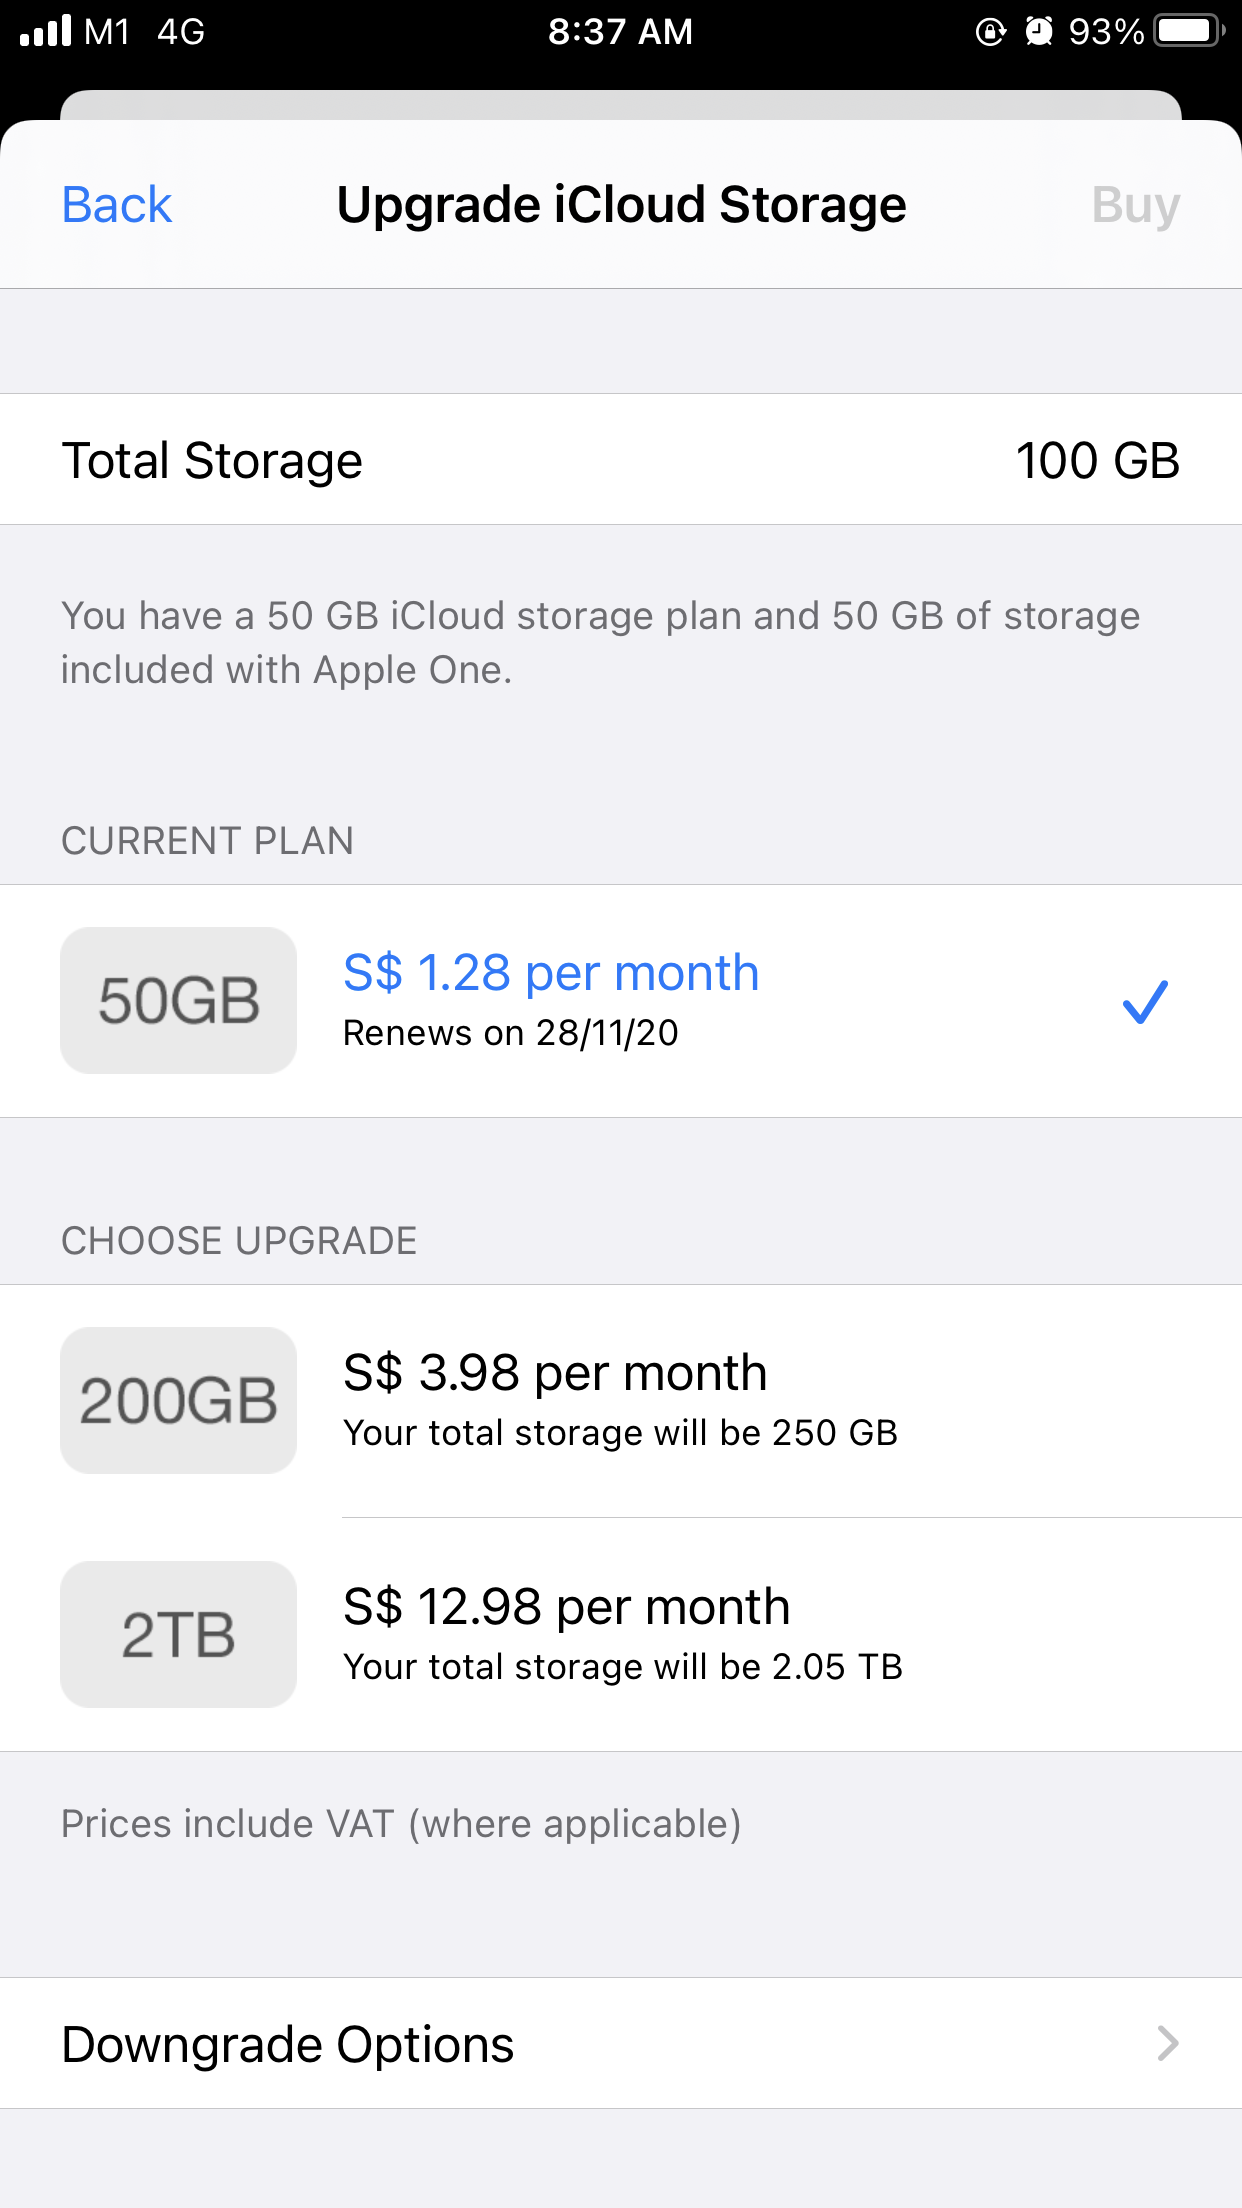Viewport: 1242px width, 2208px height.
Task: Tap the Total Storage row
Action: [x=212, y=461]
